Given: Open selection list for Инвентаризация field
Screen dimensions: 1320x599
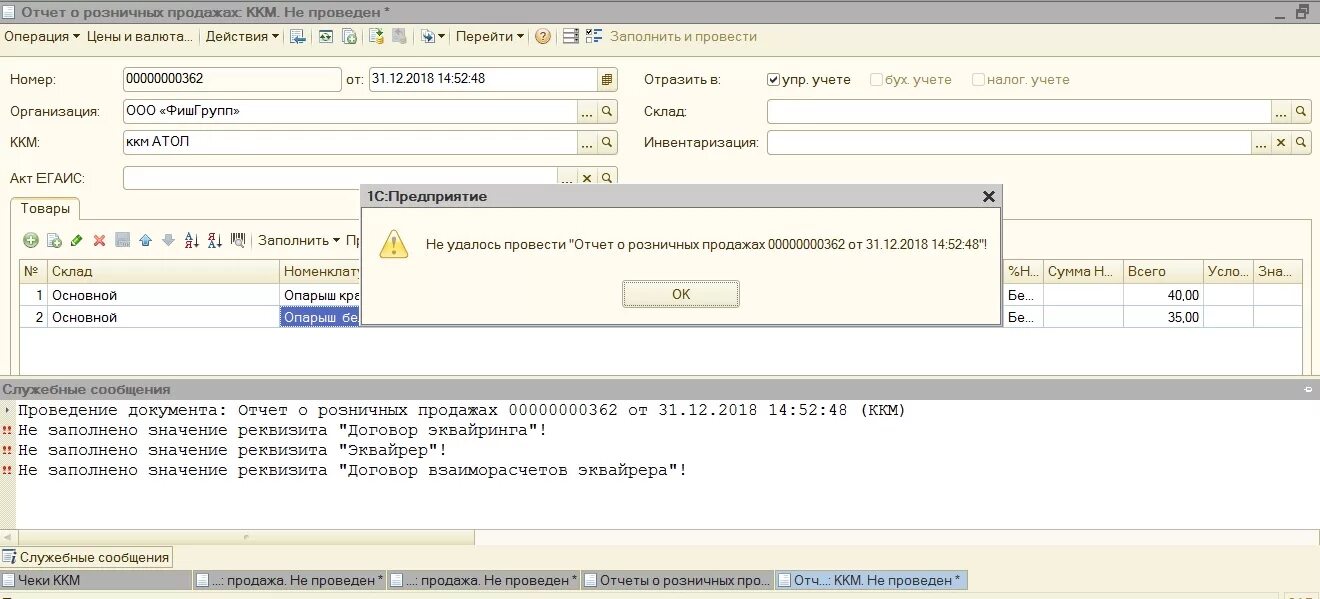Looking at the screenshot, I should point(1261,143).
